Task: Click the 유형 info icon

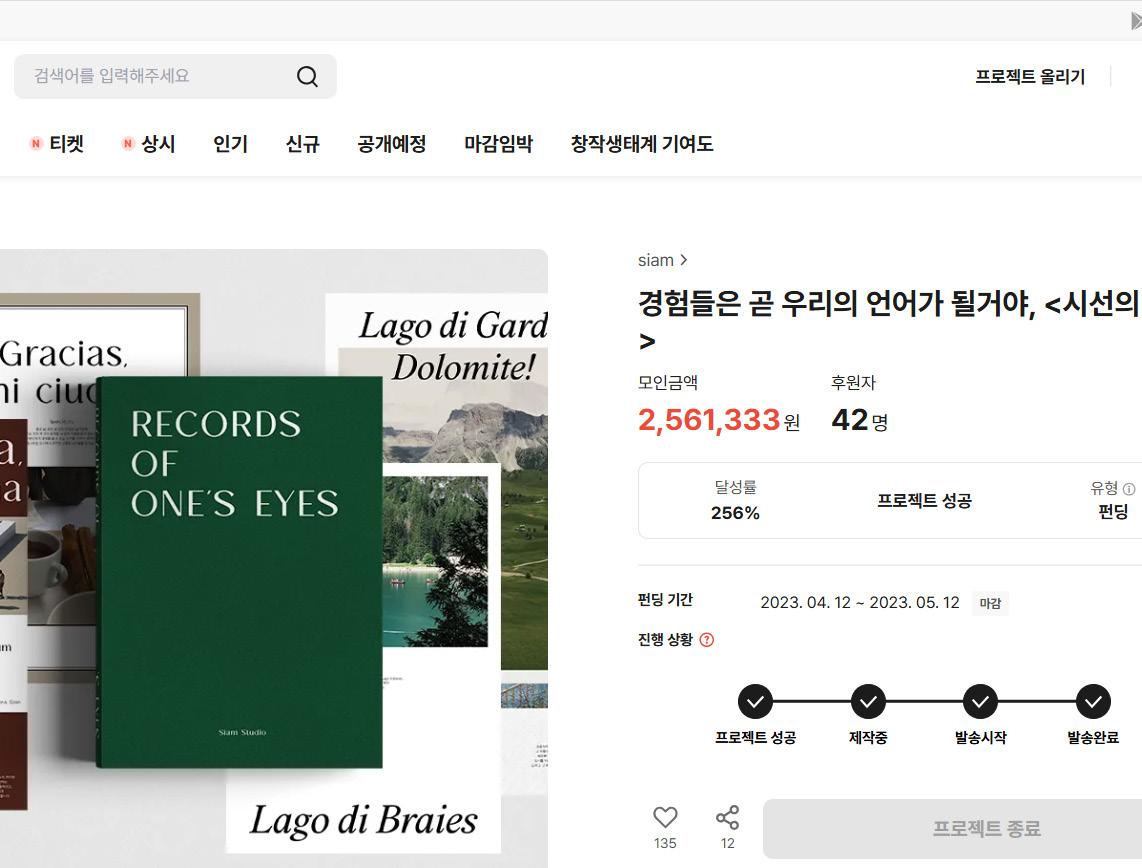Action: pos(1129,489)
